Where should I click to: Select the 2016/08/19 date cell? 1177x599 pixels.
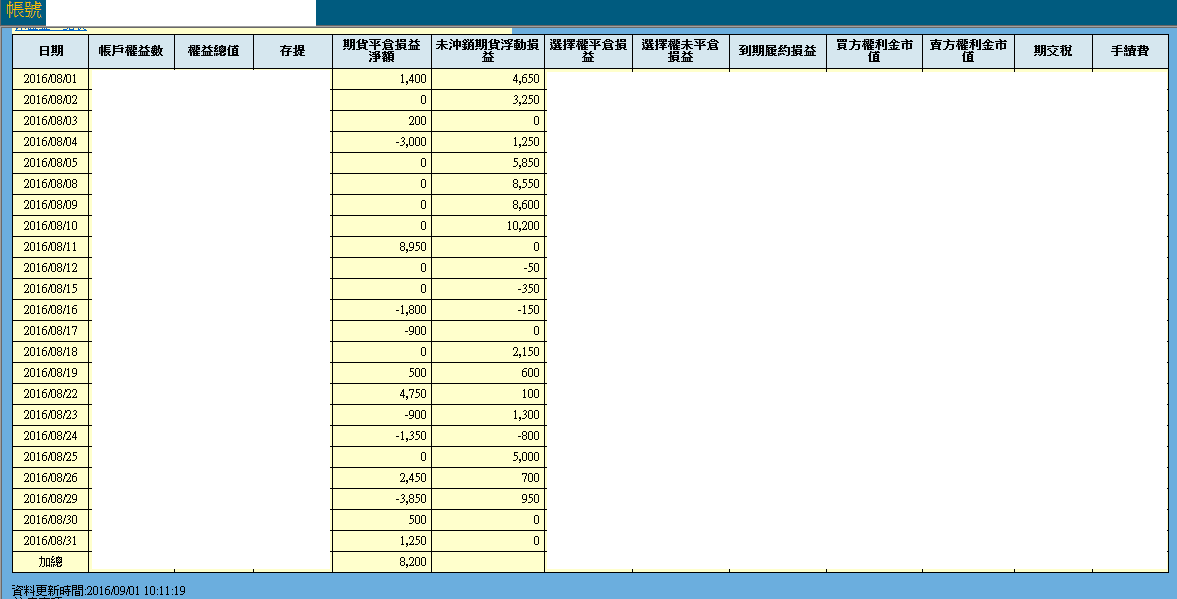tap(51, 373)
